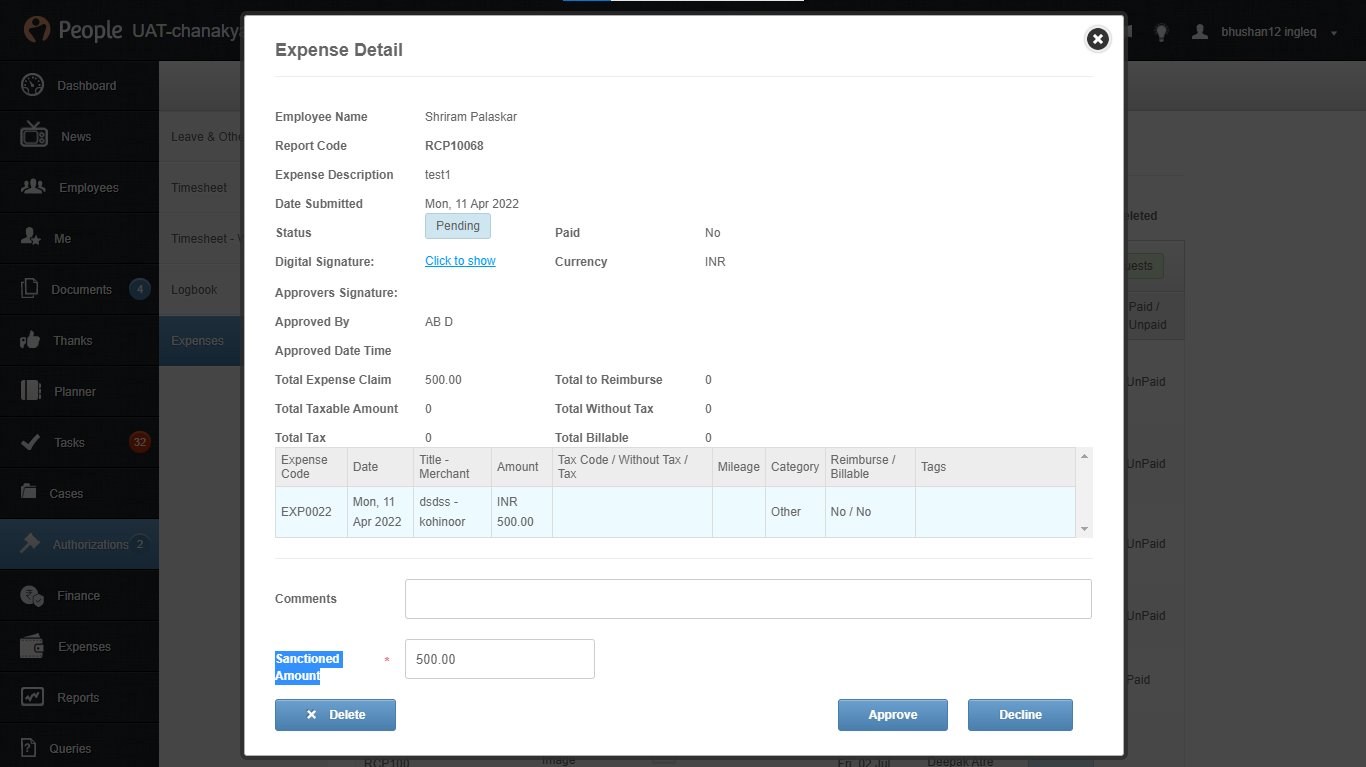Click the People logo icon

[37, 30]
